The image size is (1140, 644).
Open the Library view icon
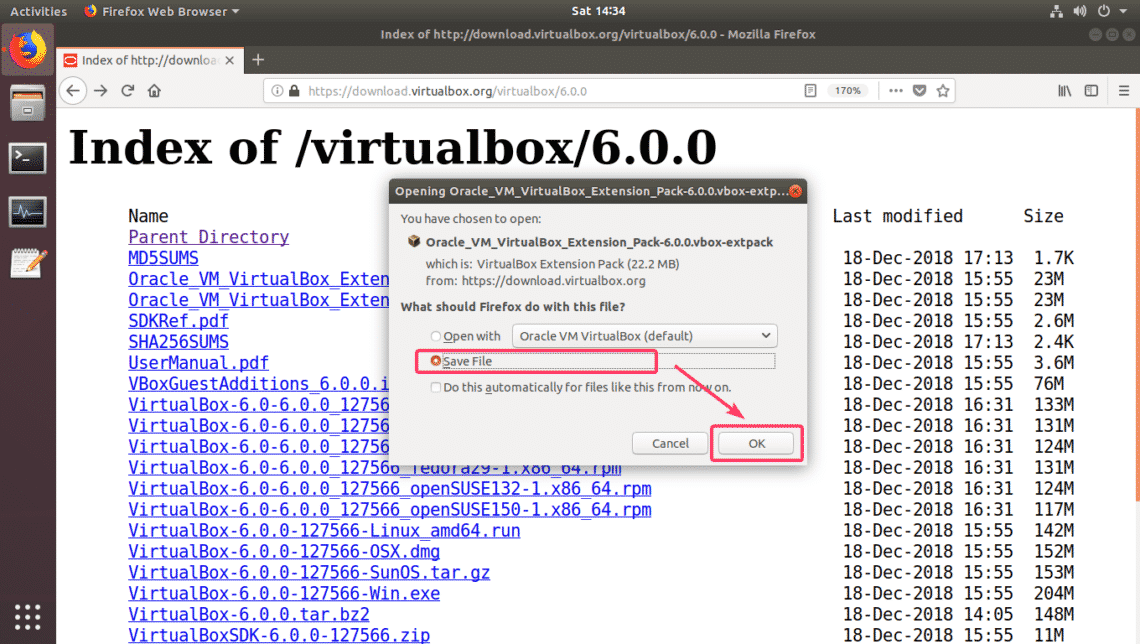[x=1064, y=91]
